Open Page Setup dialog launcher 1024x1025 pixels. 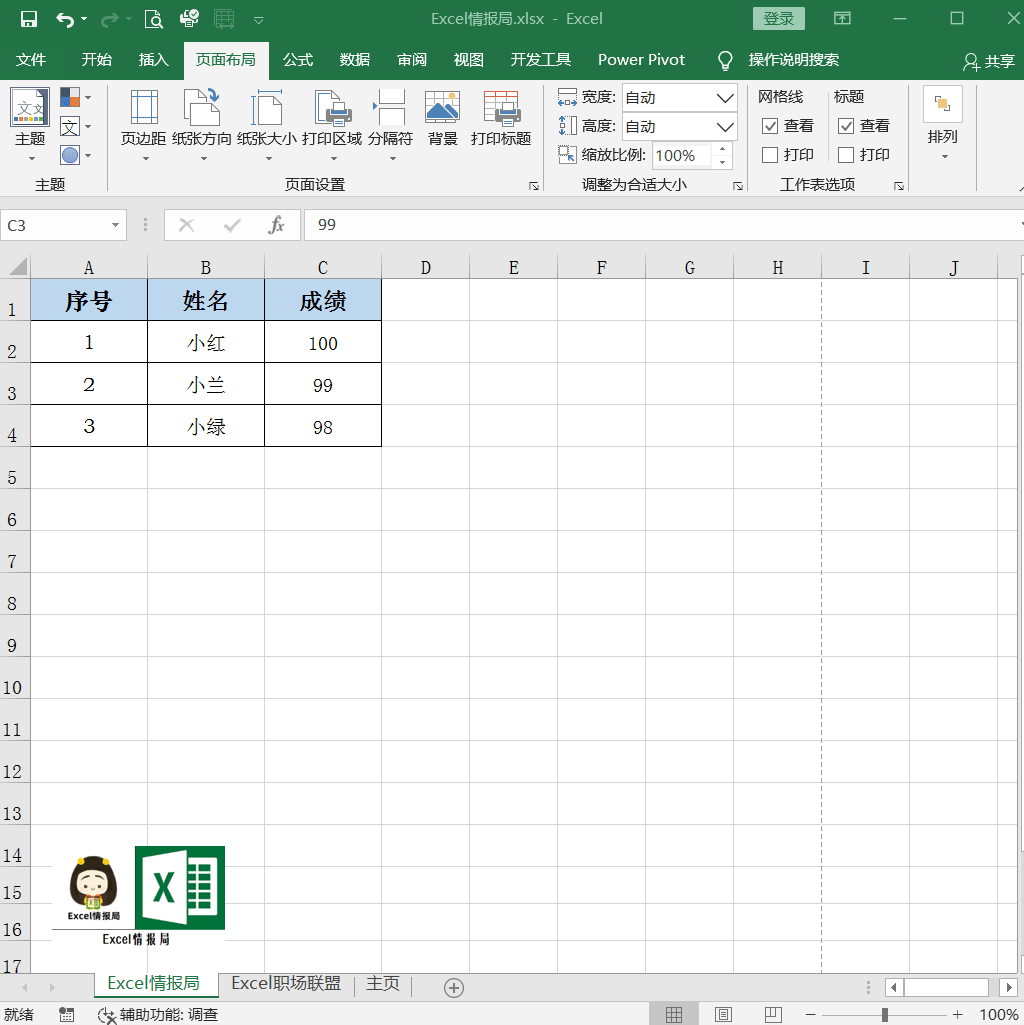(534, 186)
